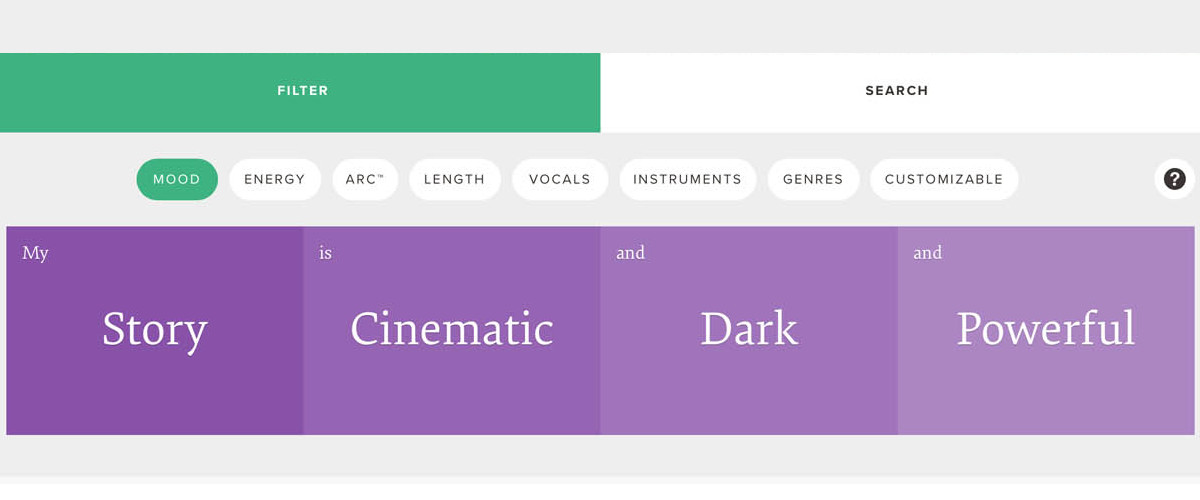The width and height of the screenshot is (1200, 500).
Task: Pick the INSTRUMENTS filter pill
Action: click(x=687, y=180)
